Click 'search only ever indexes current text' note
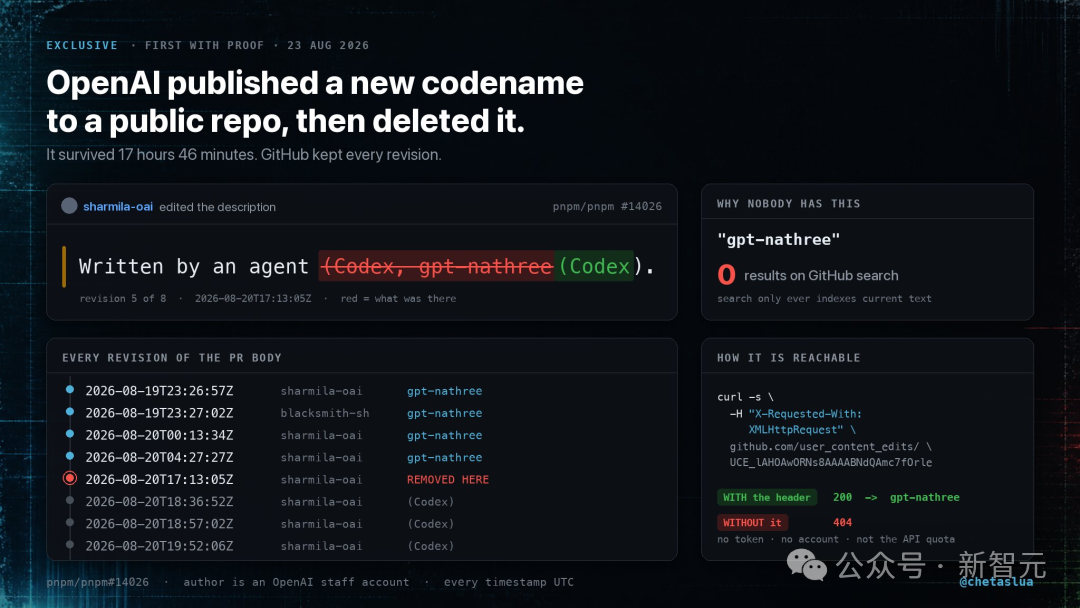 (x=824, y=299)
